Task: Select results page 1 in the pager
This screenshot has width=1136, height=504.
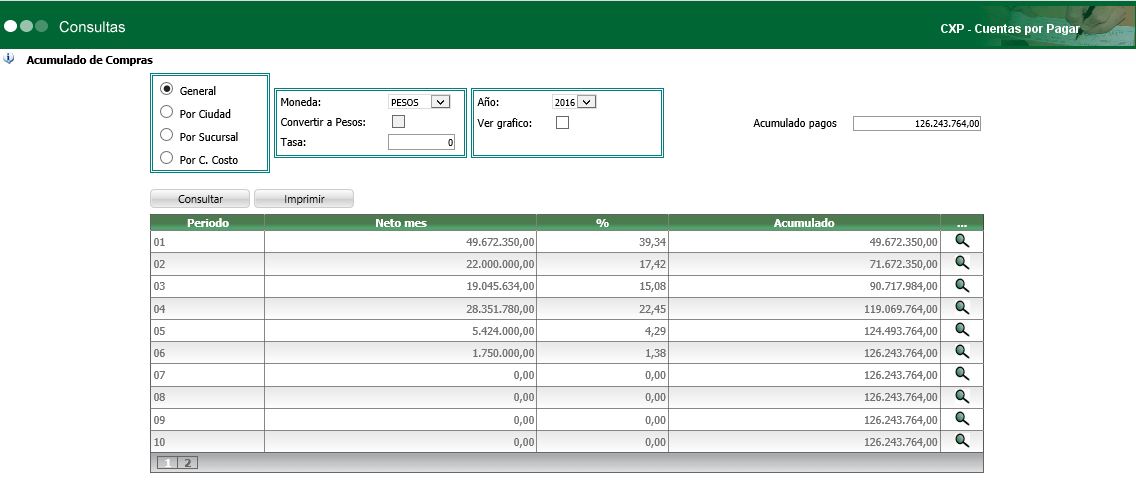Action: (x=167, y=463)
